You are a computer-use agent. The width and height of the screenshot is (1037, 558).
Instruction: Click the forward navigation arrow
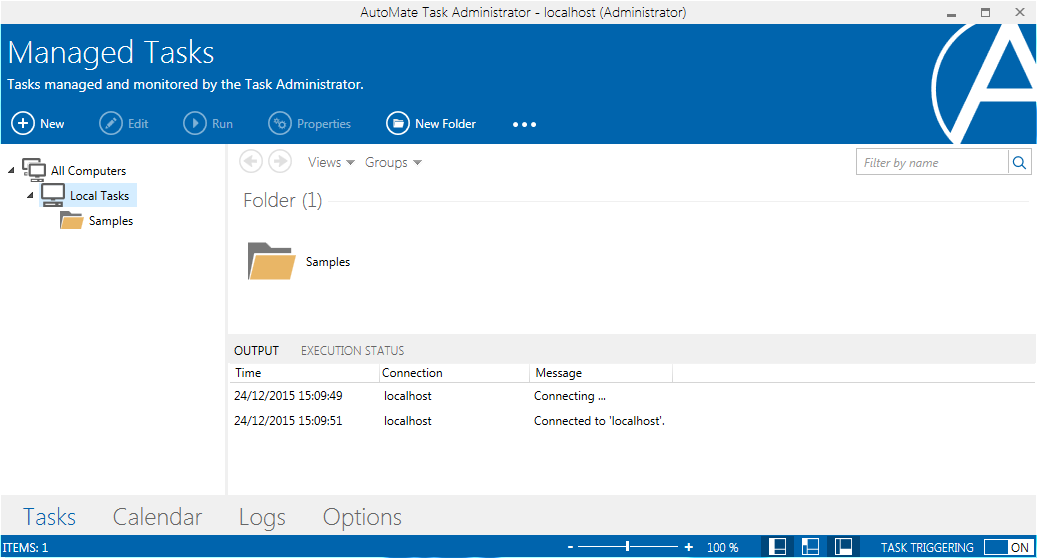[280, 161]
